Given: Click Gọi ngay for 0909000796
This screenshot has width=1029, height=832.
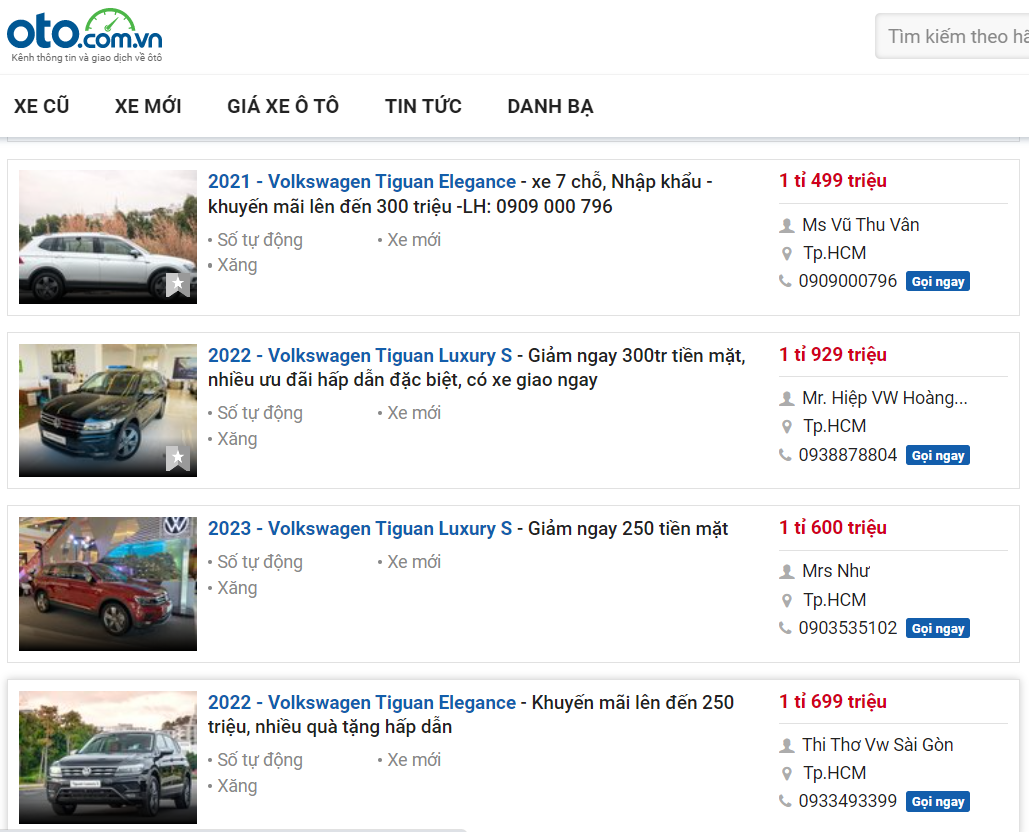Looking at the screenshot, I should click(938, 281).
